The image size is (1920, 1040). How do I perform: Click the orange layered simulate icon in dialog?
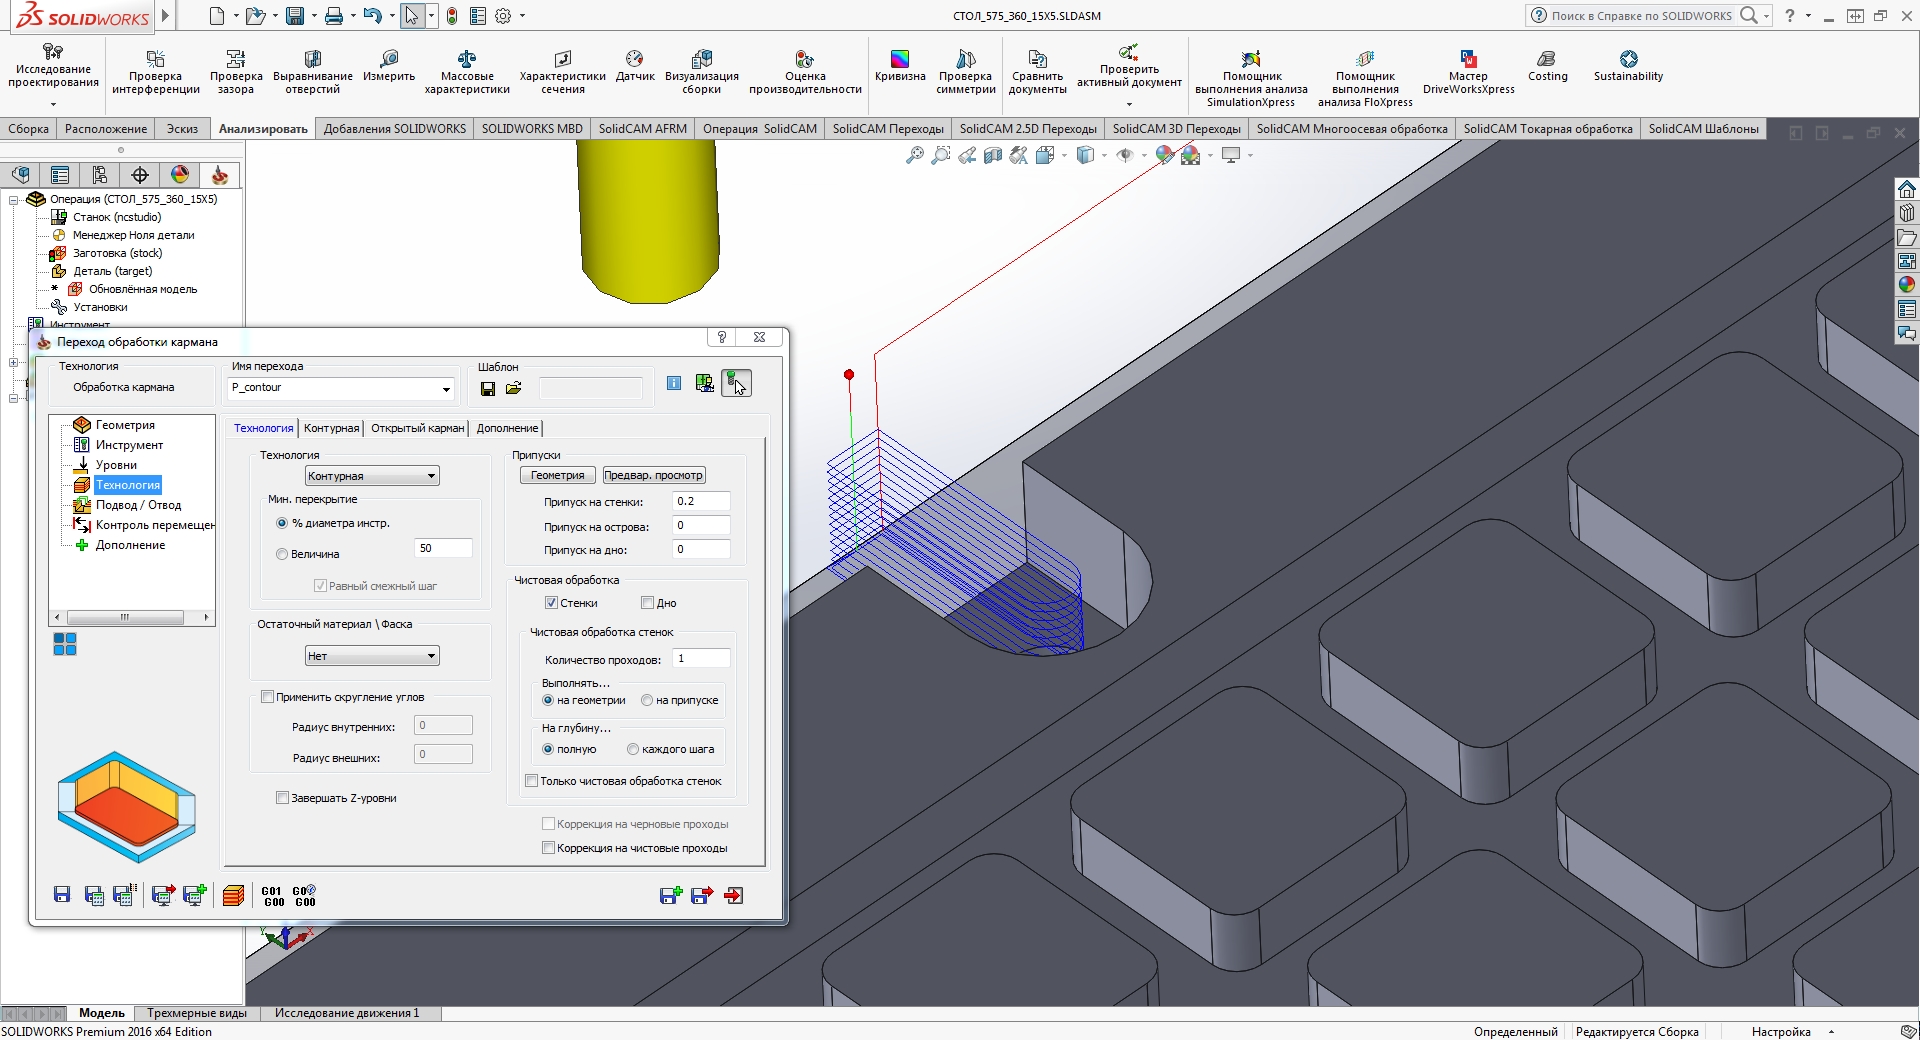tap(233, 895)
